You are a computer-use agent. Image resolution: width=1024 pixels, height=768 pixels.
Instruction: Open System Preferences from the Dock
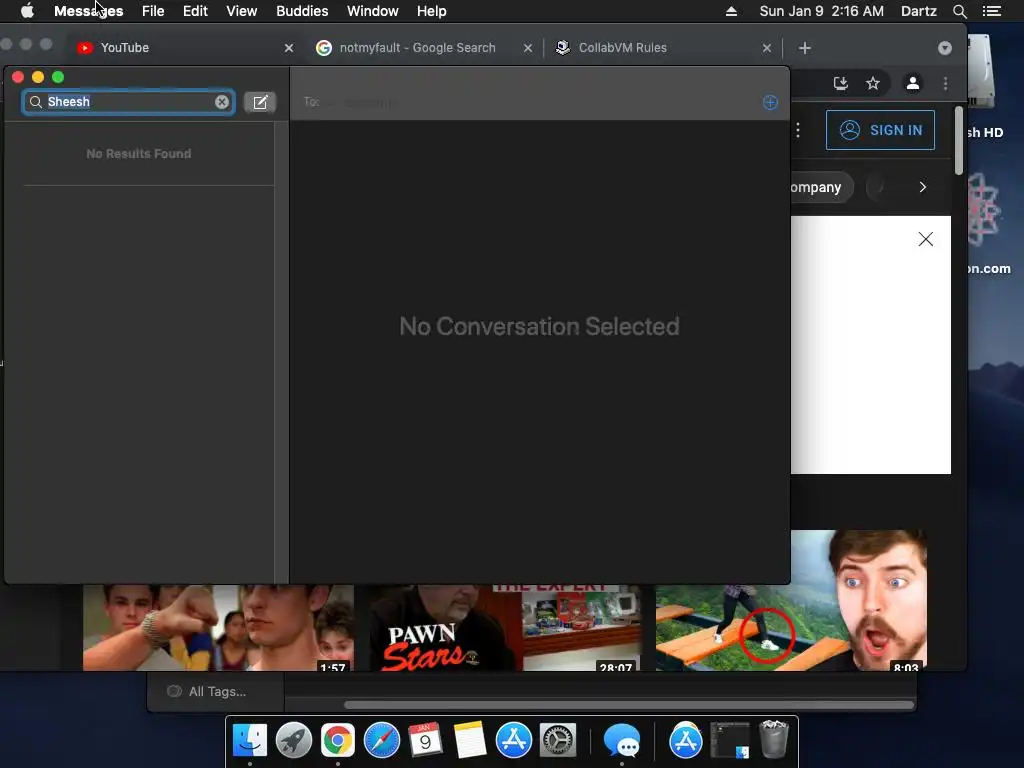[x=558, y=741]
